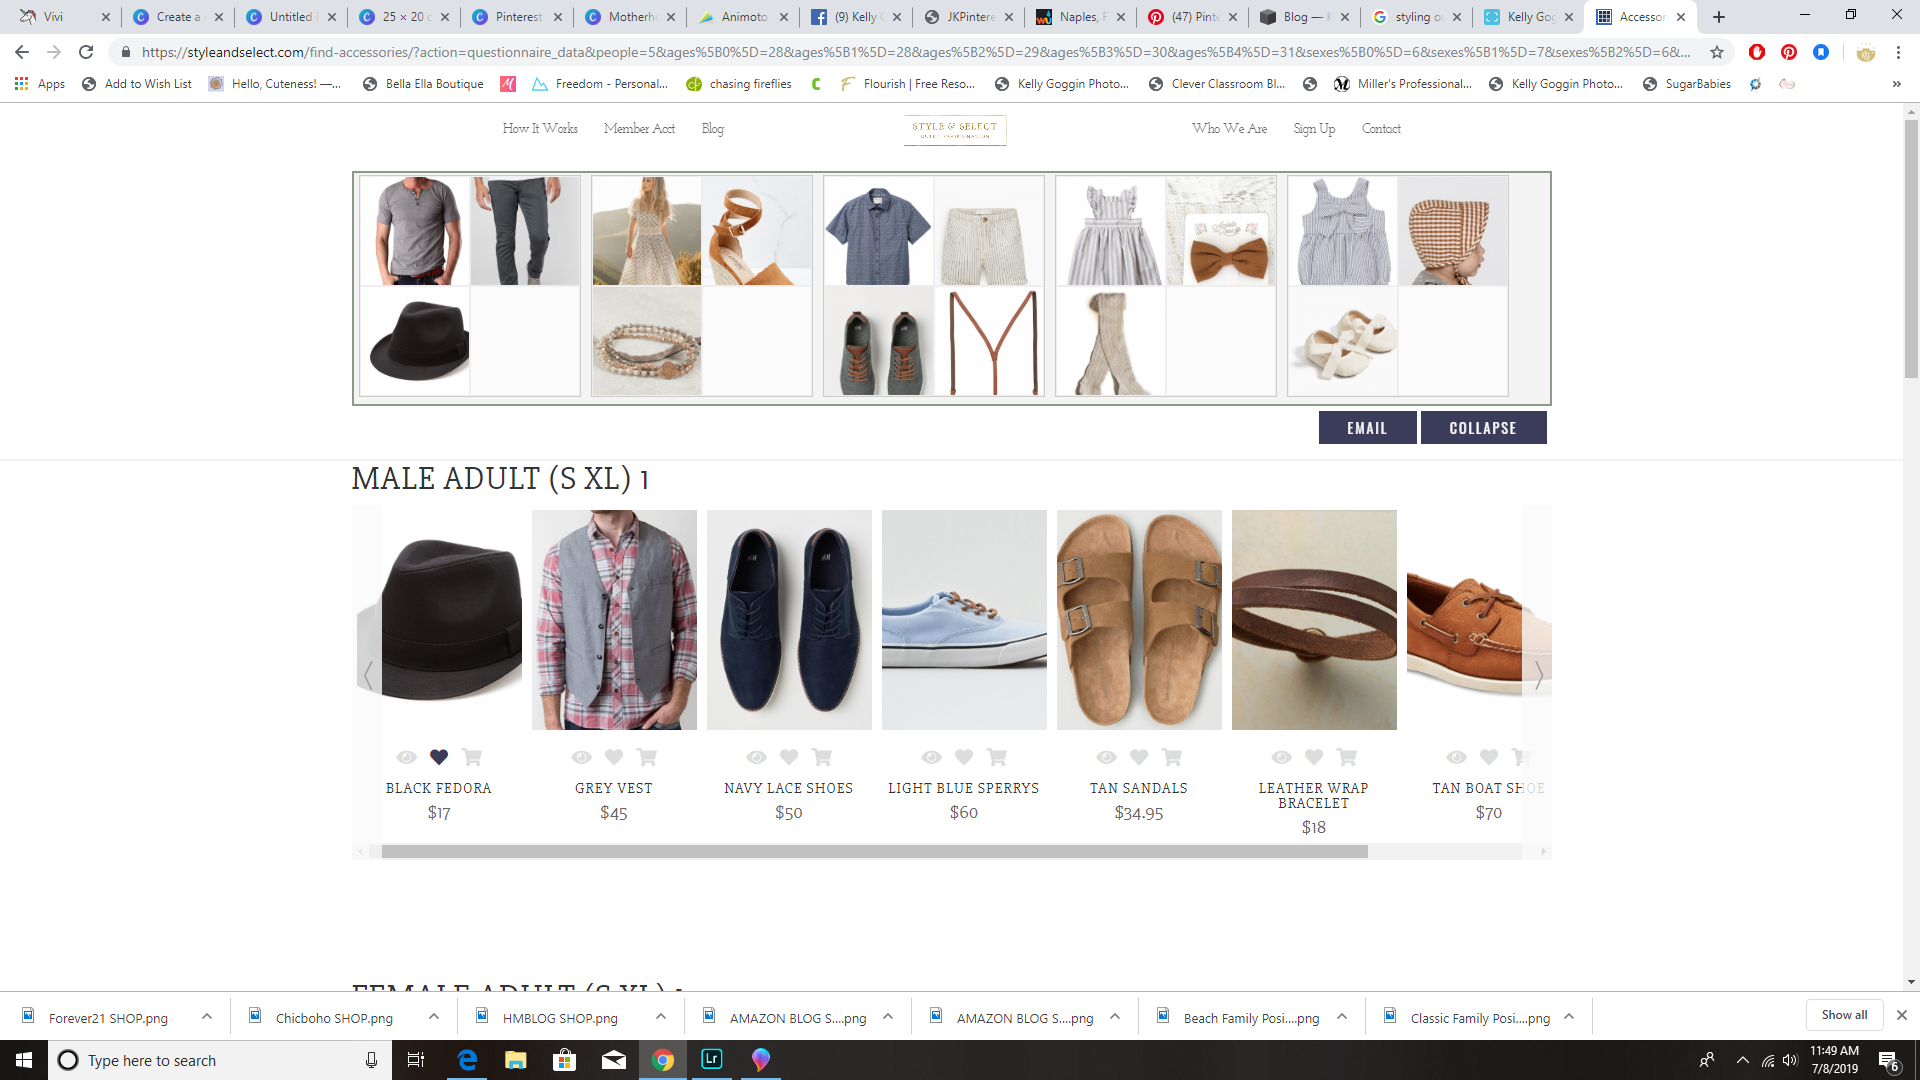The image size is (1920, 1080).
Task: Add Tan Sandals to cart
Action: click(x=1172, y=757)
